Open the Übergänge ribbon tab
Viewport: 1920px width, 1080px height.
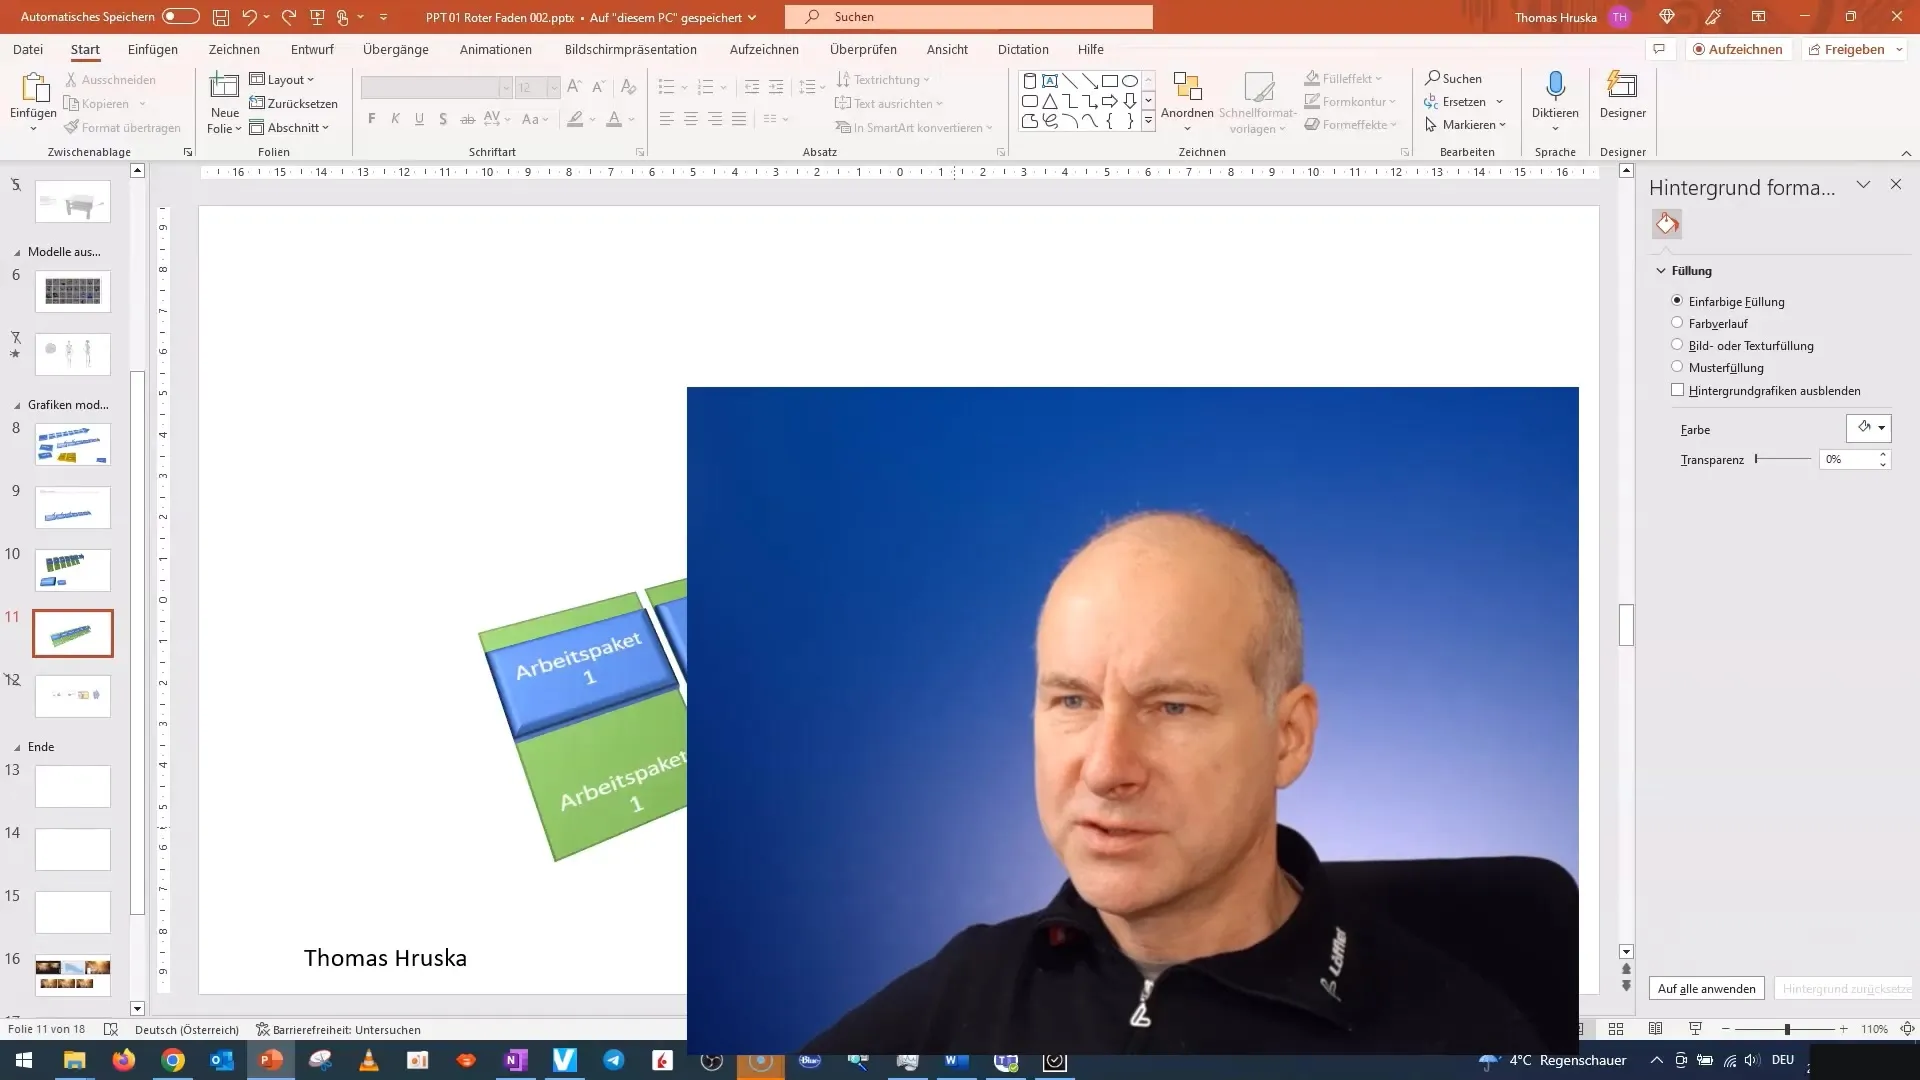coord(396,49)
